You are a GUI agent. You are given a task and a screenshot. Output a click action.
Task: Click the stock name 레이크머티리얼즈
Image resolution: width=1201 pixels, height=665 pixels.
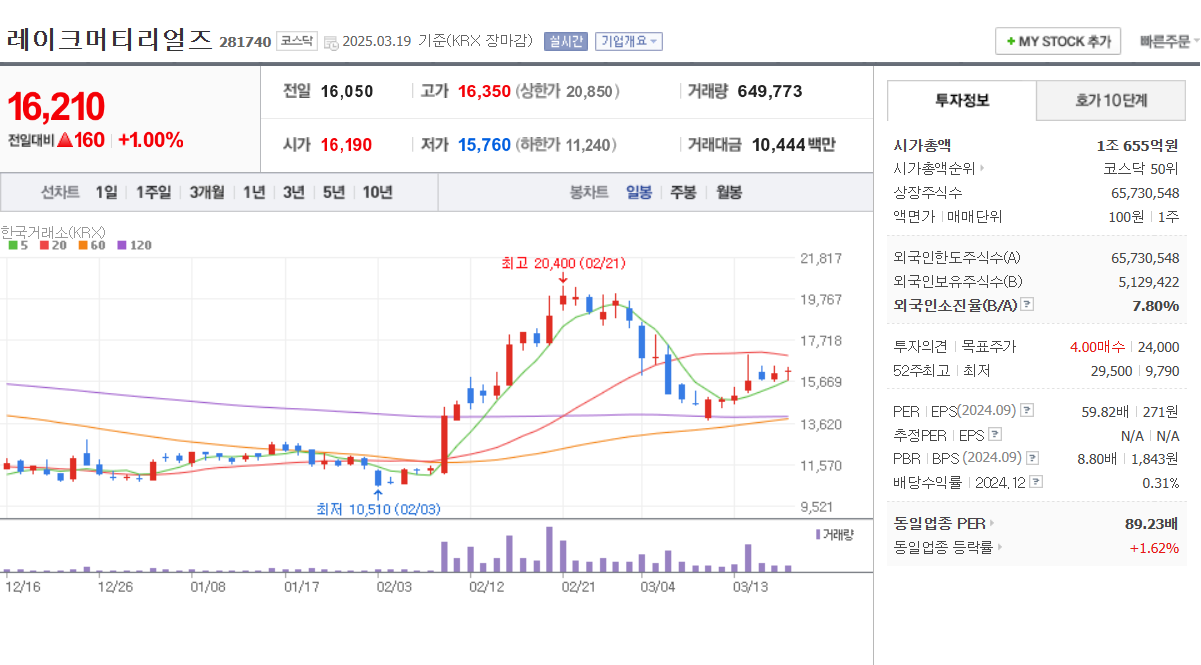(109, 40)
